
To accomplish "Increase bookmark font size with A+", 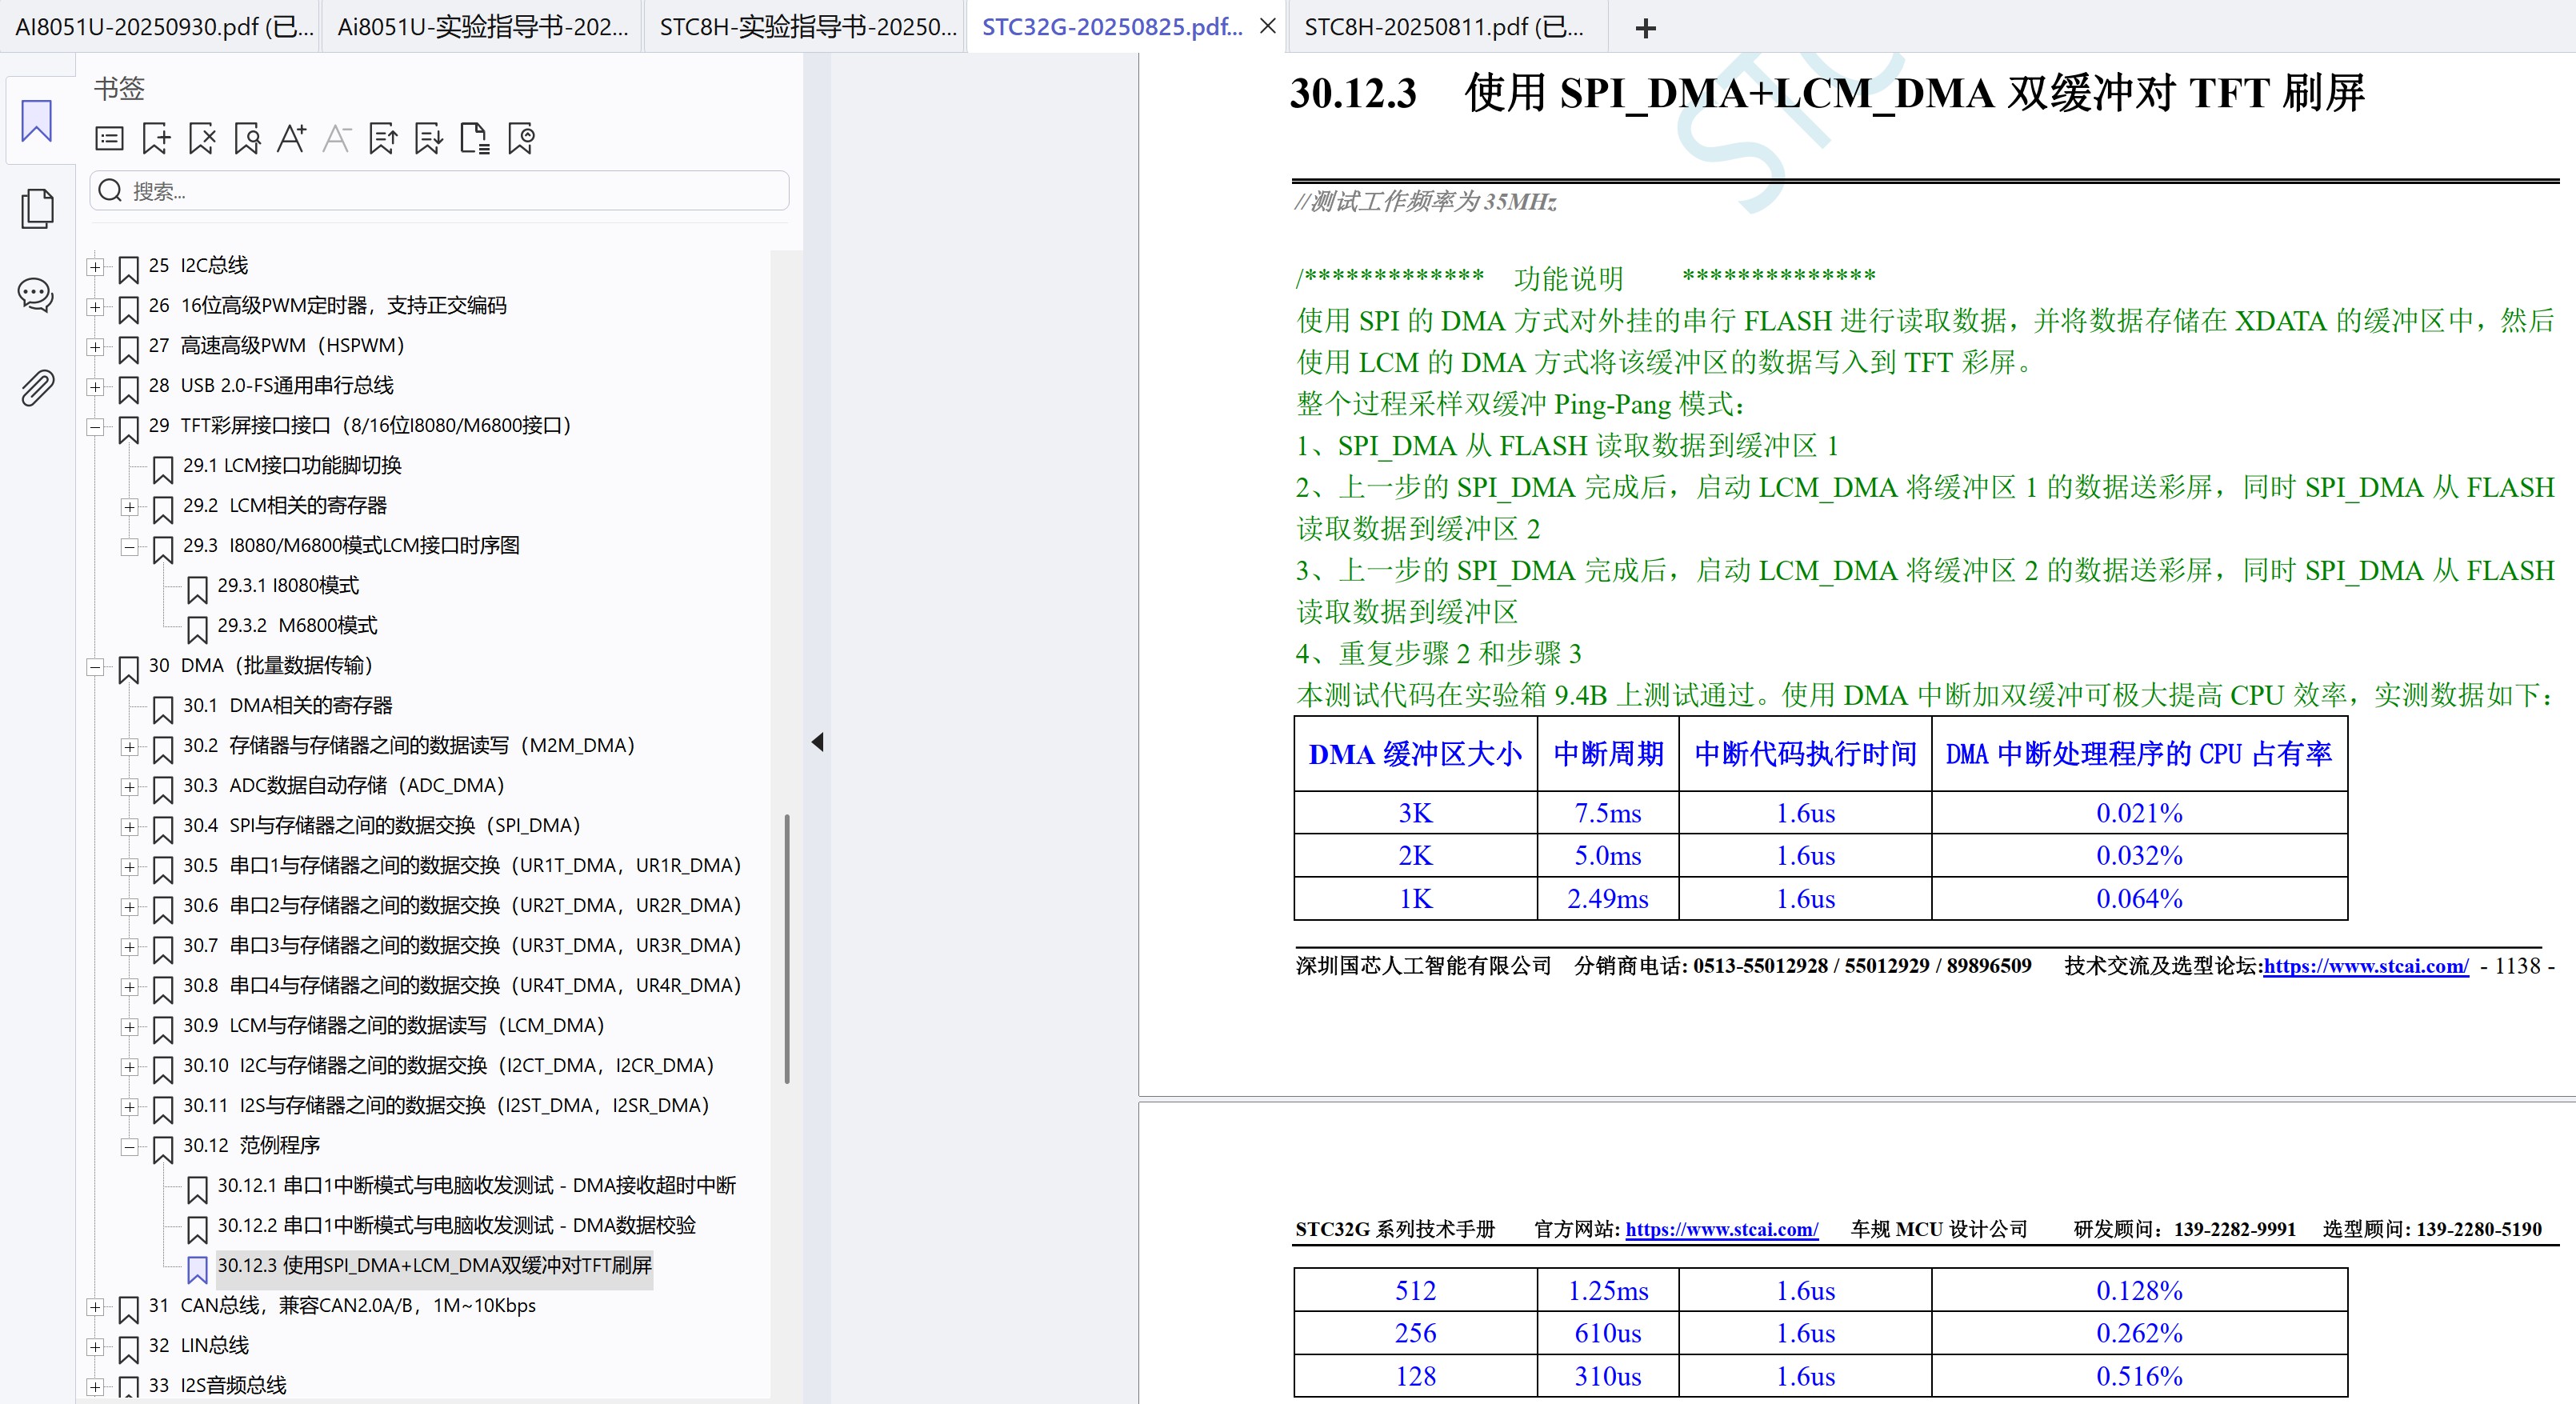I will (292, 138).
